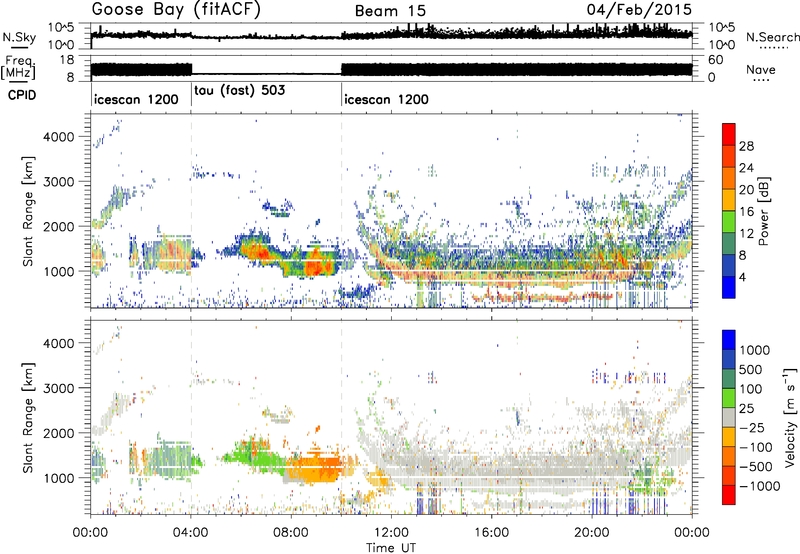Click the bright blue bottom segment of the power colorbar
This screenshot has width=800, height=554.
click(x=729, y=287)
